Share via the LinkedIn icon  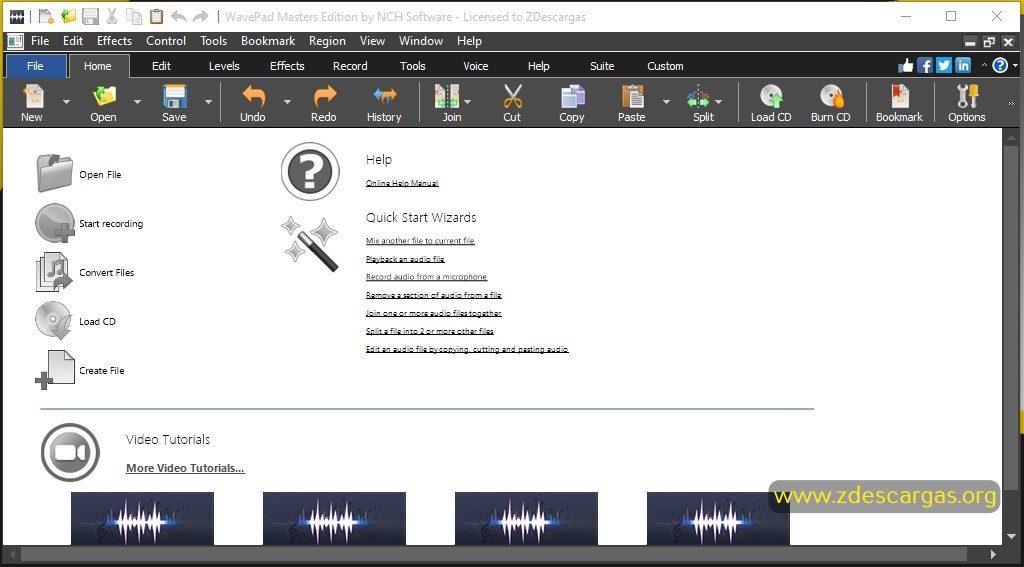pyautogui.click(x=963, y=65)
